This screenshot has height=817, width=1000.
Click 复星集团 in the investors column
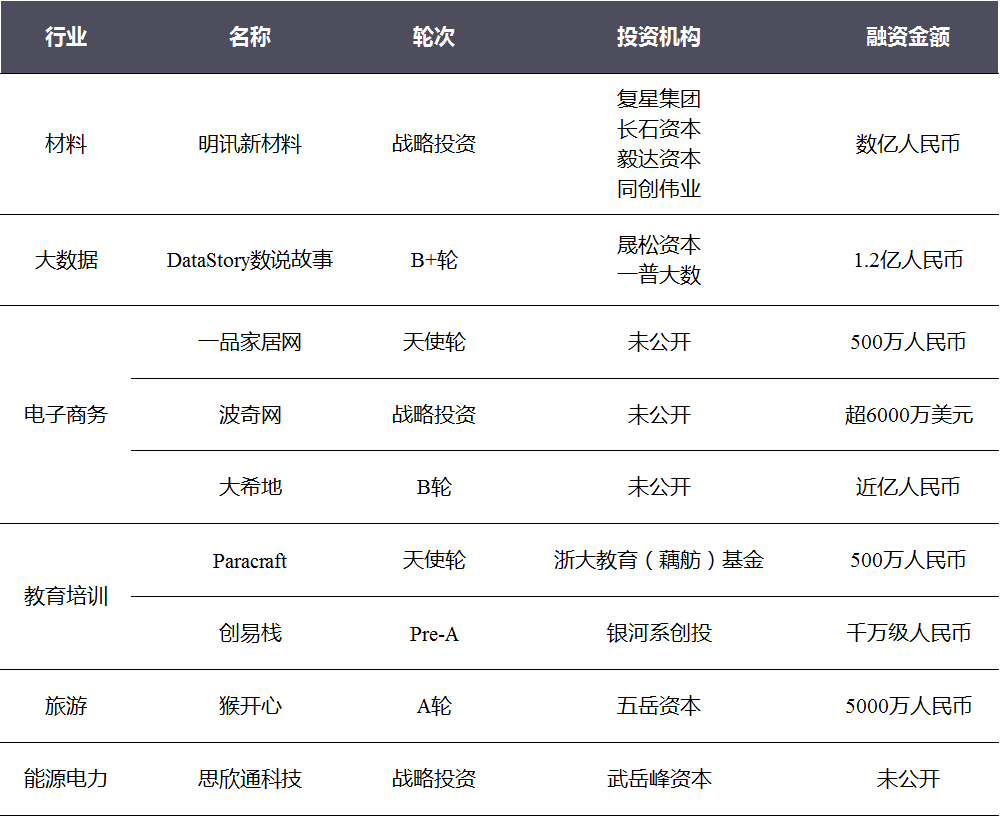pyautogui.click(x=659, y=99)
